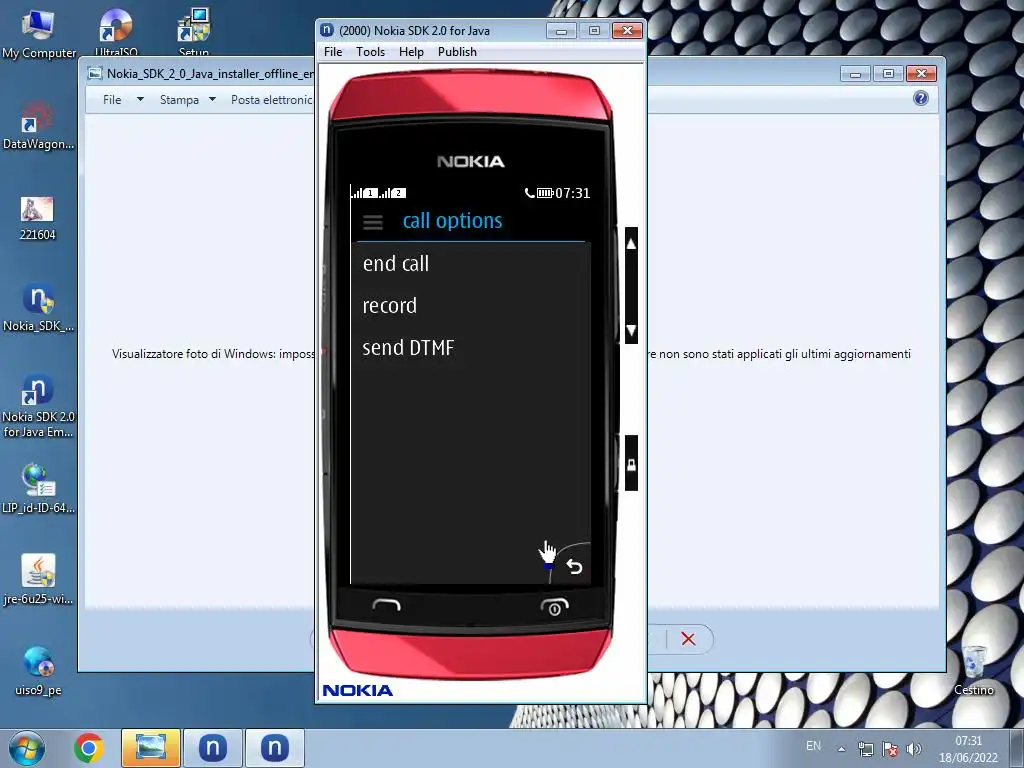This screenshot has height=768, width=1024.
Task: Tap the 07:31 clock on the phone screen
Action: 573,193
